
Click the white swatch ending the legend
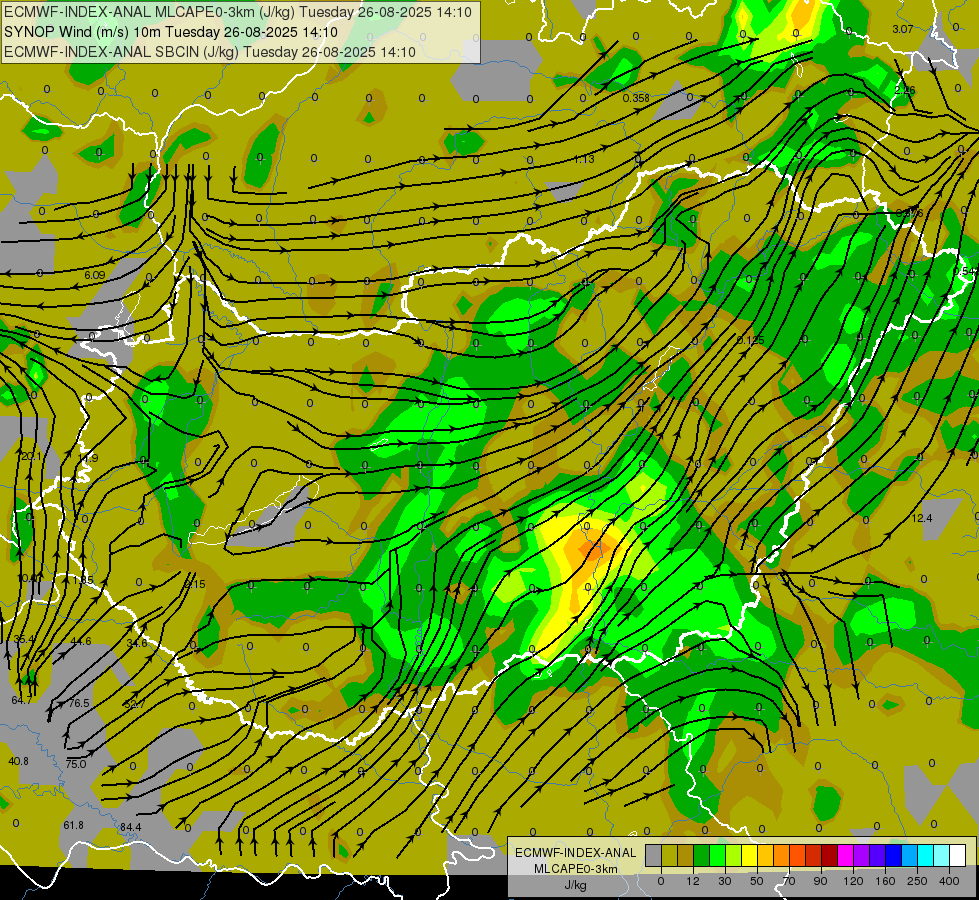(x=957, y=855)
